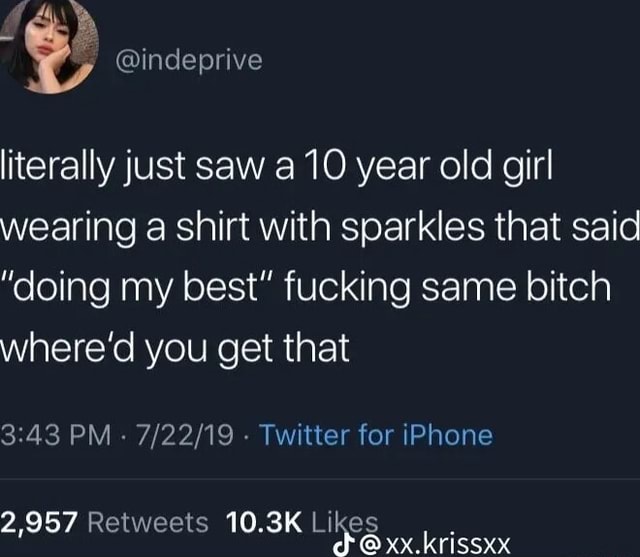Click the tweet's last line "where'd you get that"
640x557 pixels.
point(175,348)
